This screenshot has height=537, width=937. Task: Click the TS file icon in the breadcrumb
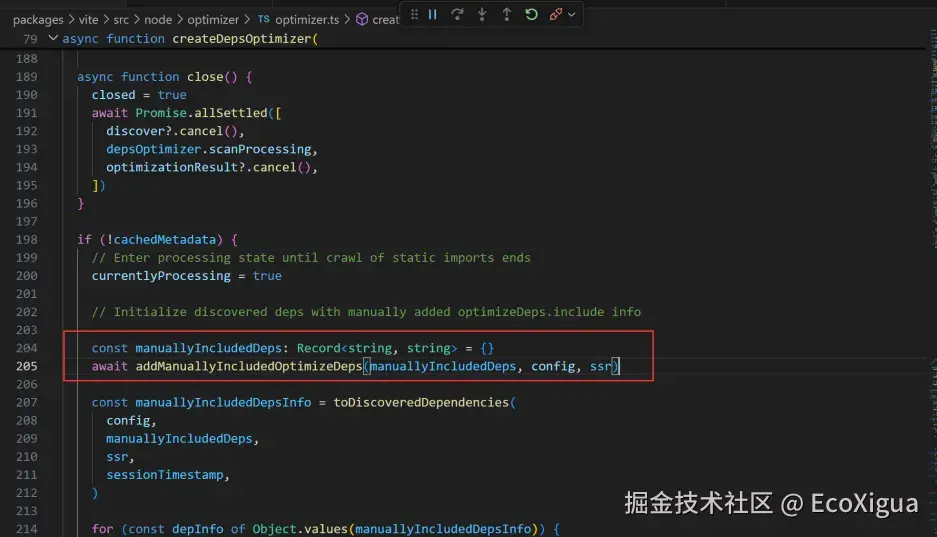pyautogui.click(x=264, y=19)
